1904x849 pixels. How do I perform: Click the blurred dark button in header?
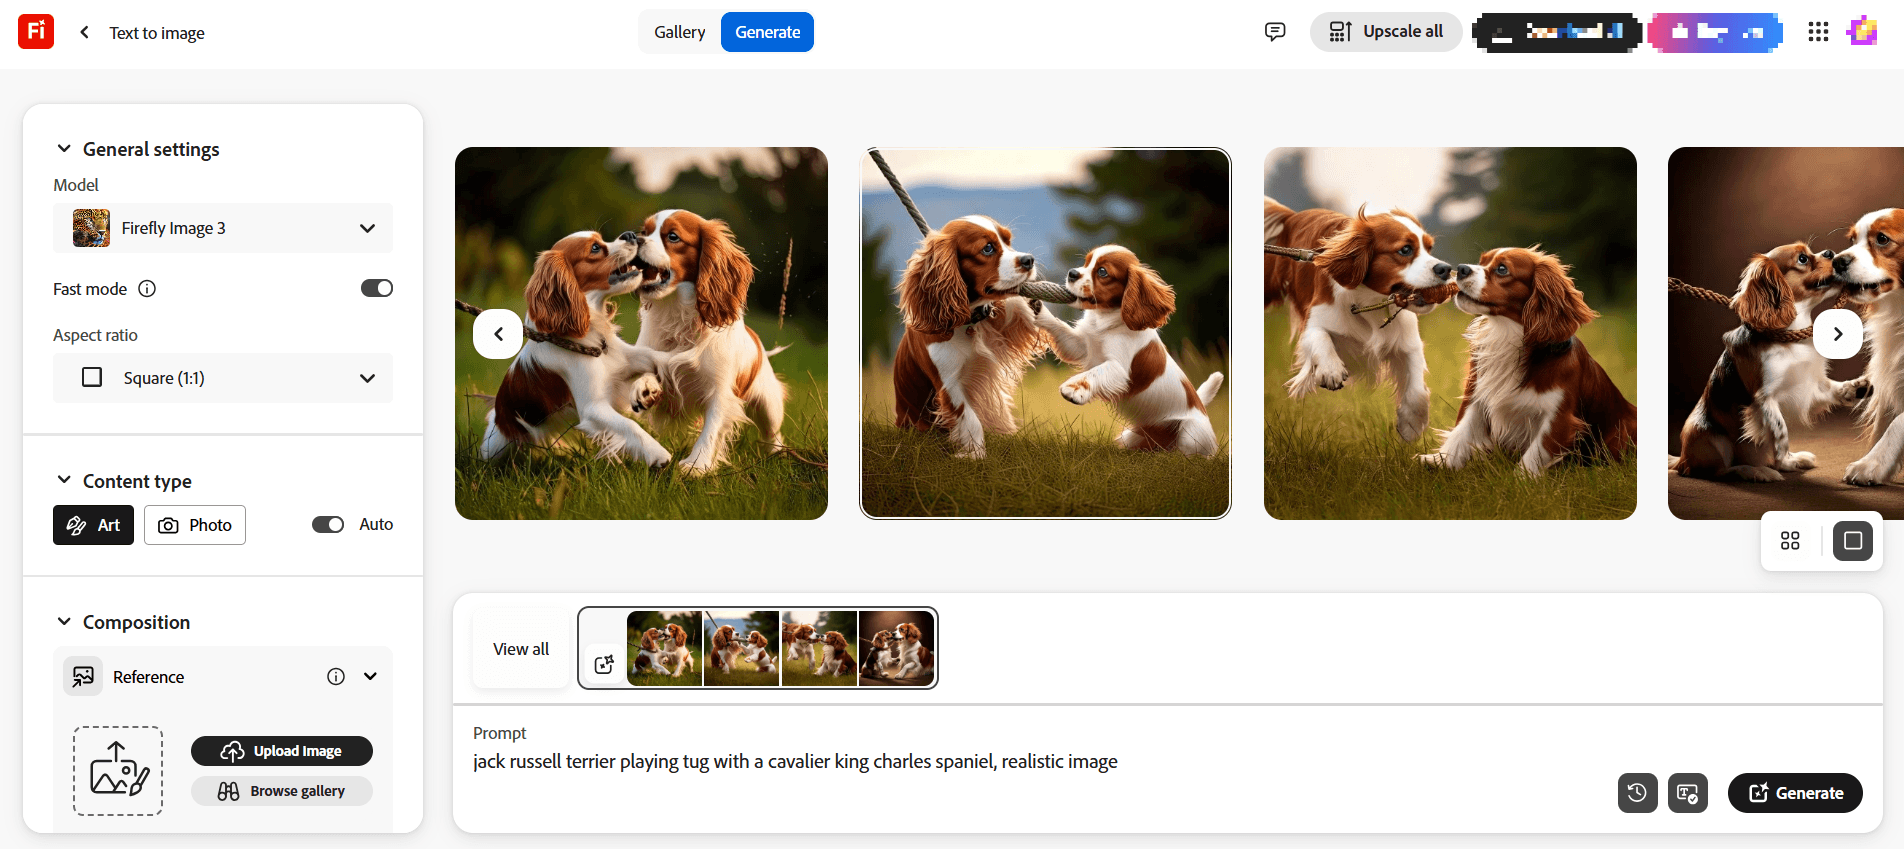[1556, 32]
